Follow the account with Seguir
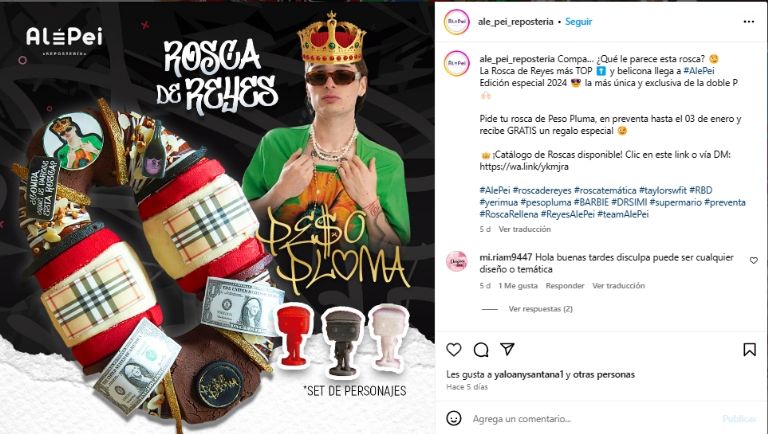The height and width of the screenshot is (434, 768). pos(578,22)
